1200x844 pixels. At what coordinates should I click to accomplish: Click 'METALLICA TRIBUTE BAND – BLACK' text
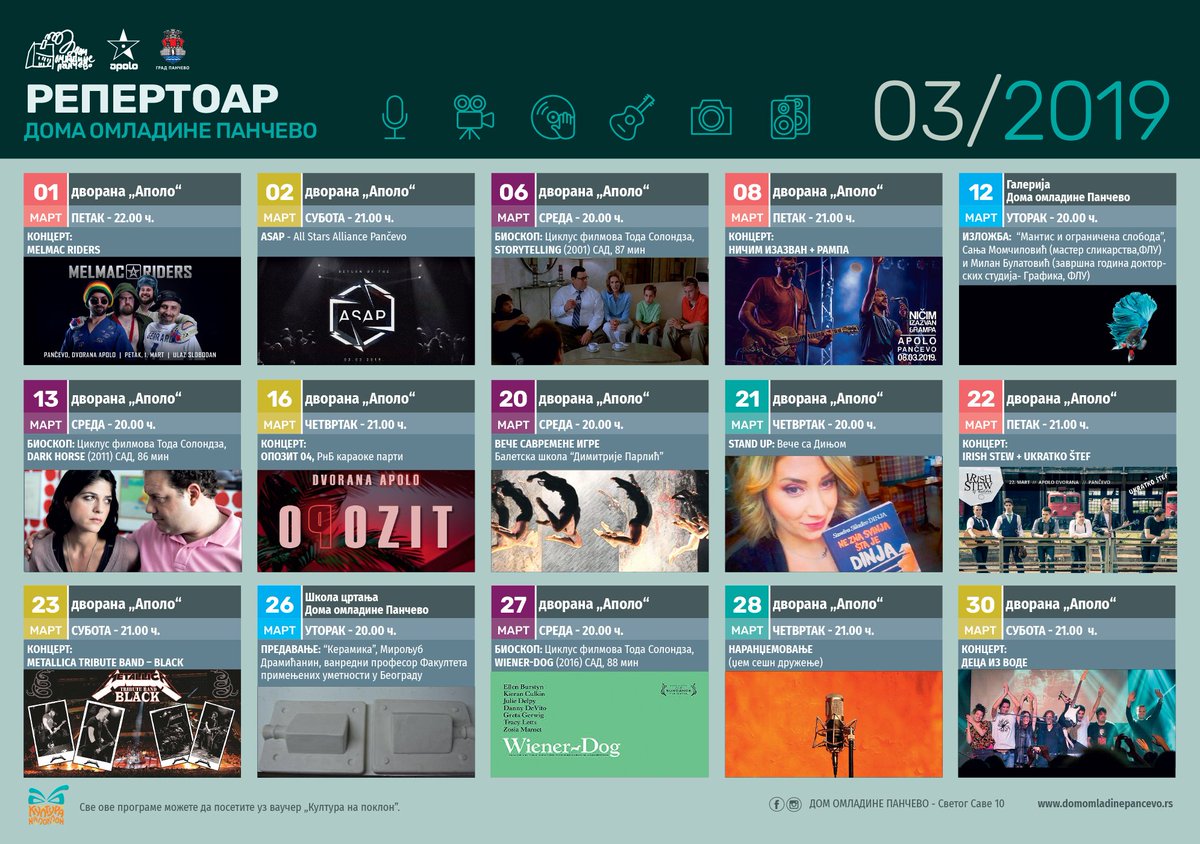point(106,662)
